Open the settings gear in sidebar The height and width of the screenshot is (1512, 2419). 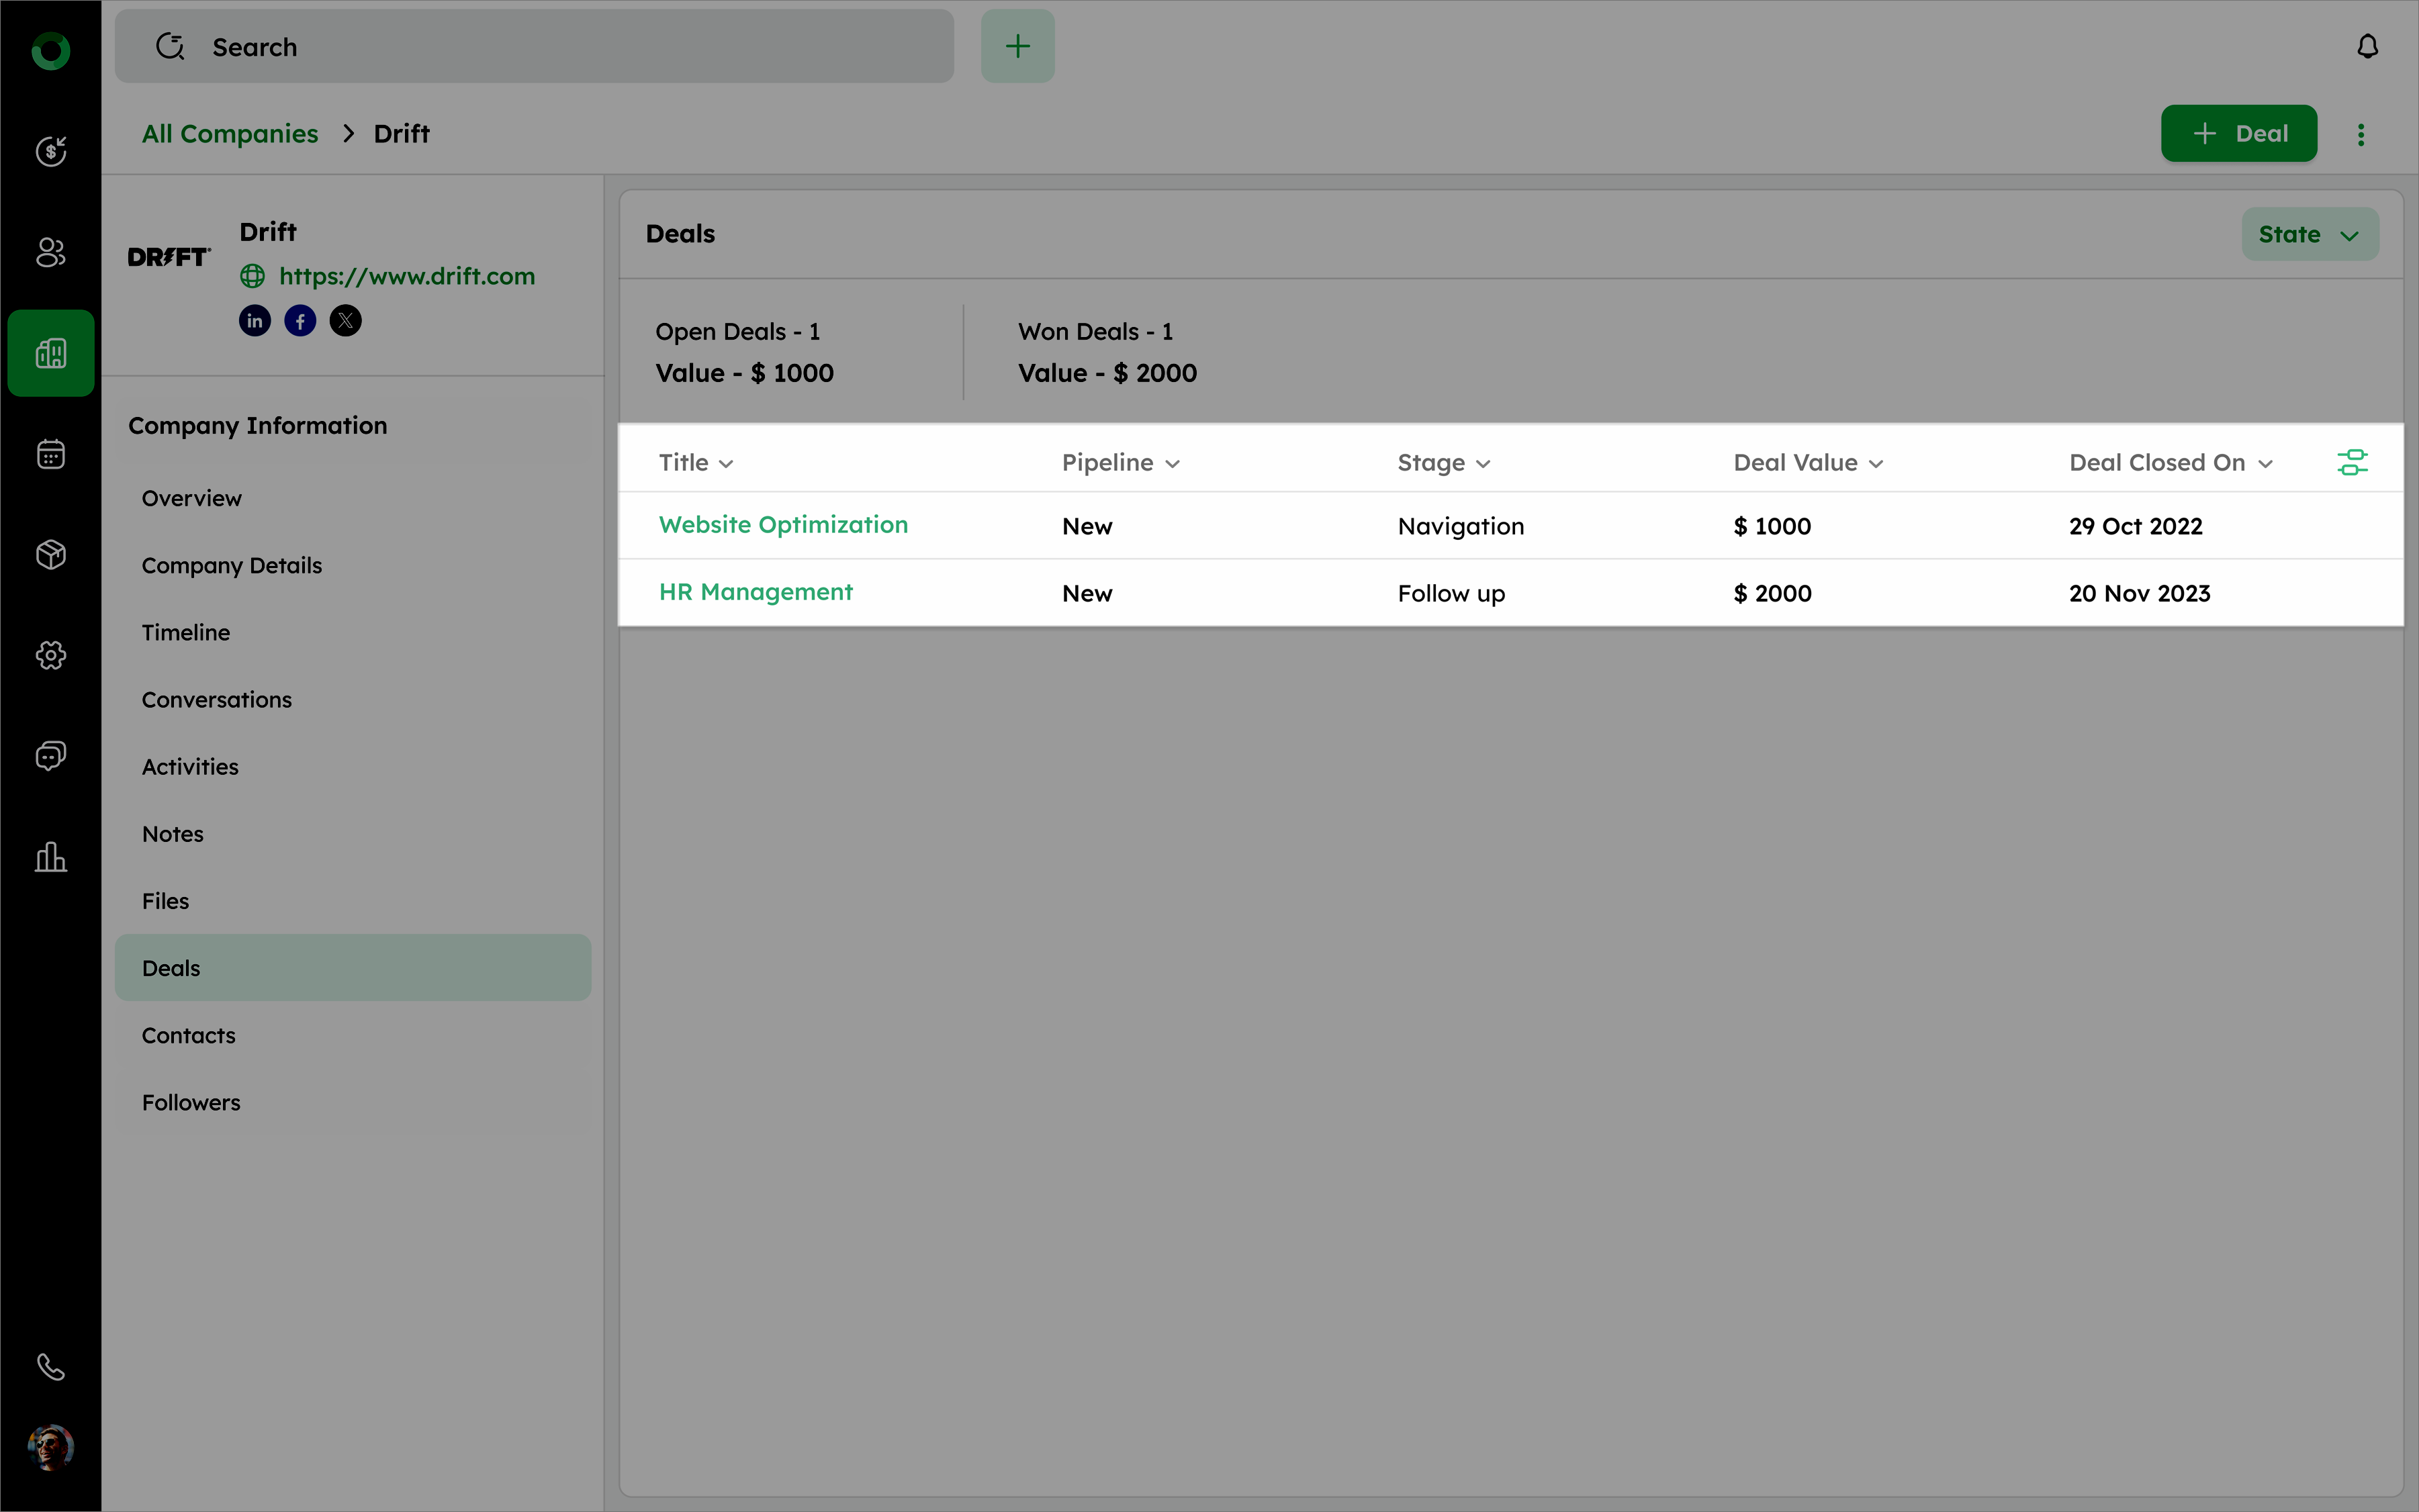pos(51,655)
